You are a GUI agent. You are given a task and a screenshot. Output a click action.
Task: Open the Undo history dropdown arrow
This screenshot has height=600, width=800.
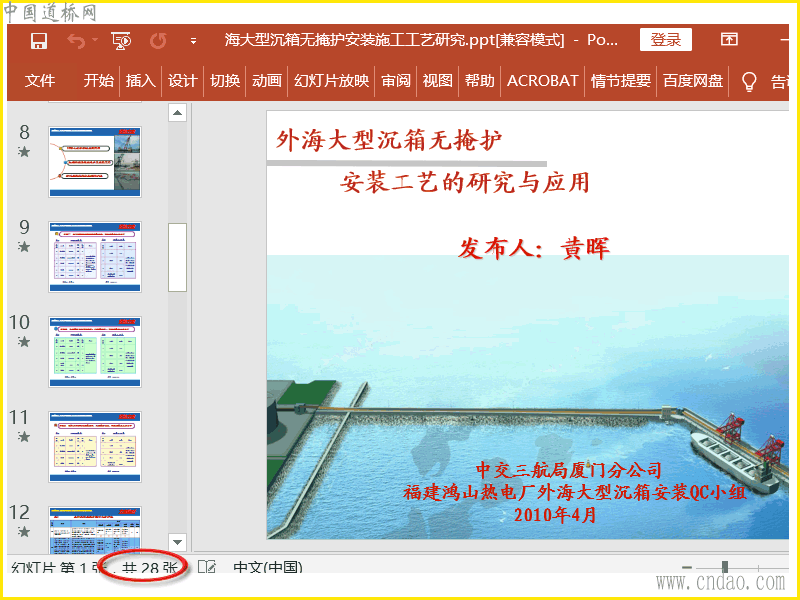coord(95,40)
